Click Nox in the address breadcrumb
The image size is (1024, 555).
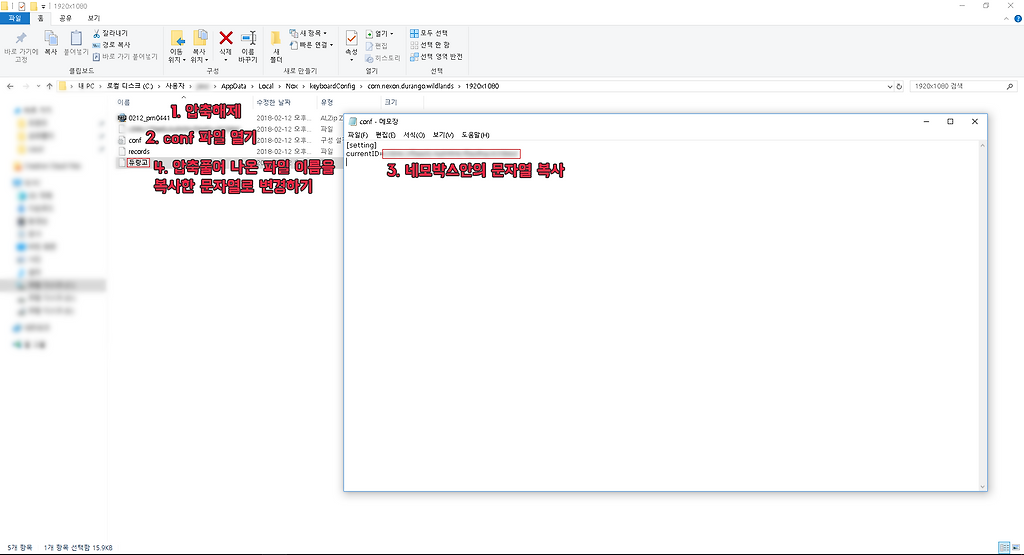click(x=291, y=86)
